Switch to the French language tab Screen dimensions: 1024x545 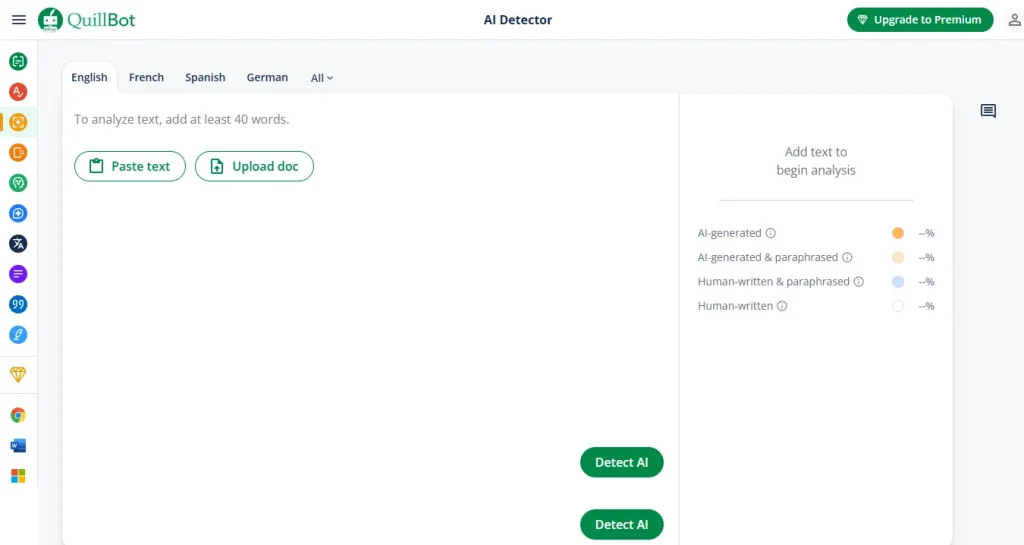146,77
